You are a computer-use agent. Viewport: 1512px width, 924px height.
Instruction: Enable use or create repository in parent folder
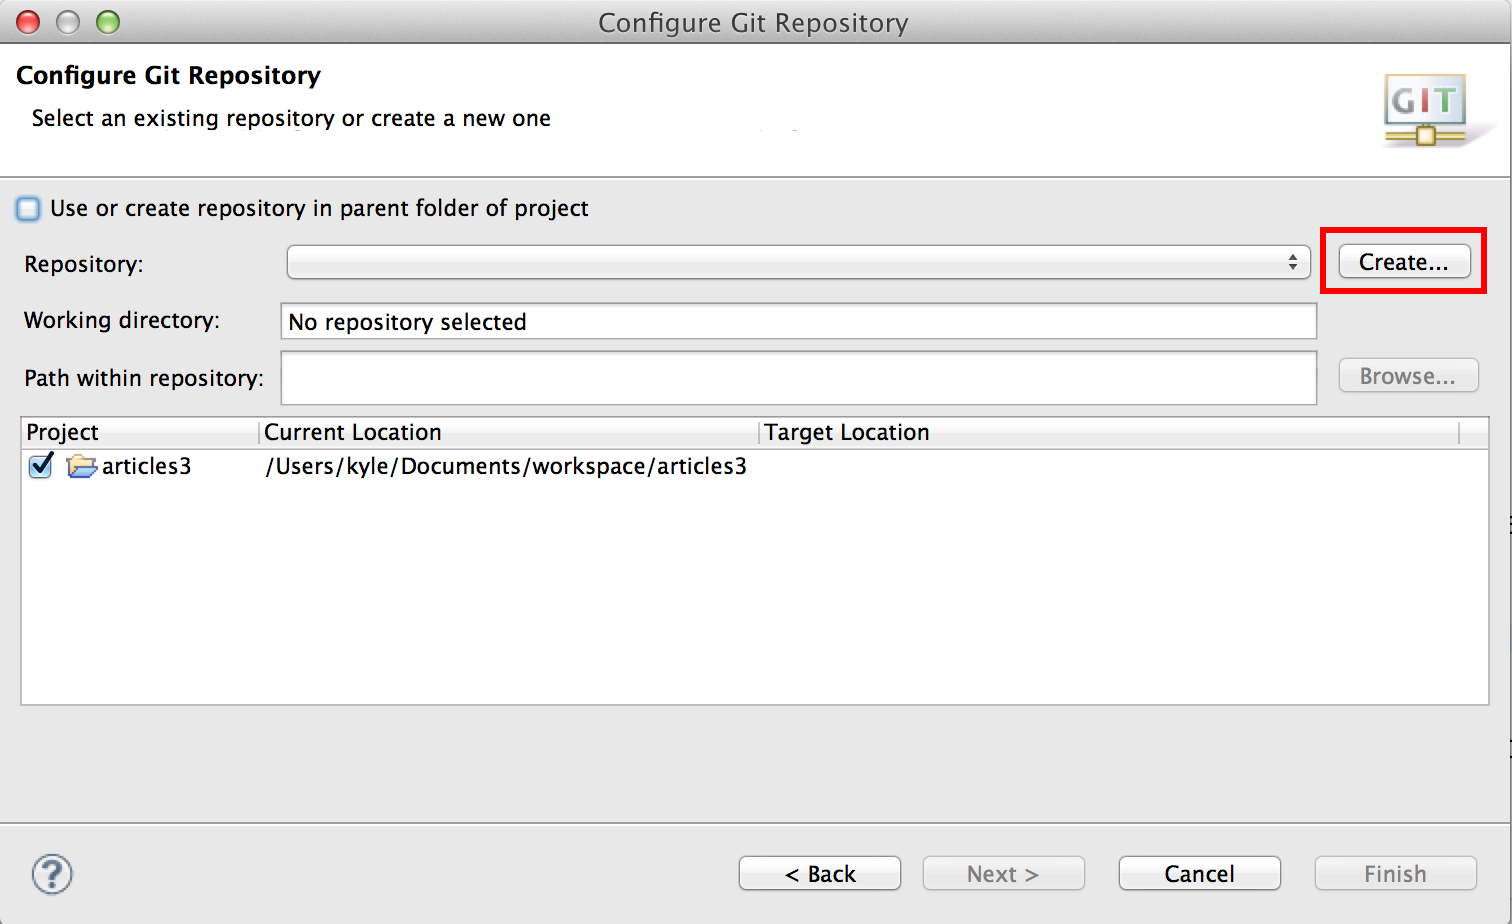[29, 208]
